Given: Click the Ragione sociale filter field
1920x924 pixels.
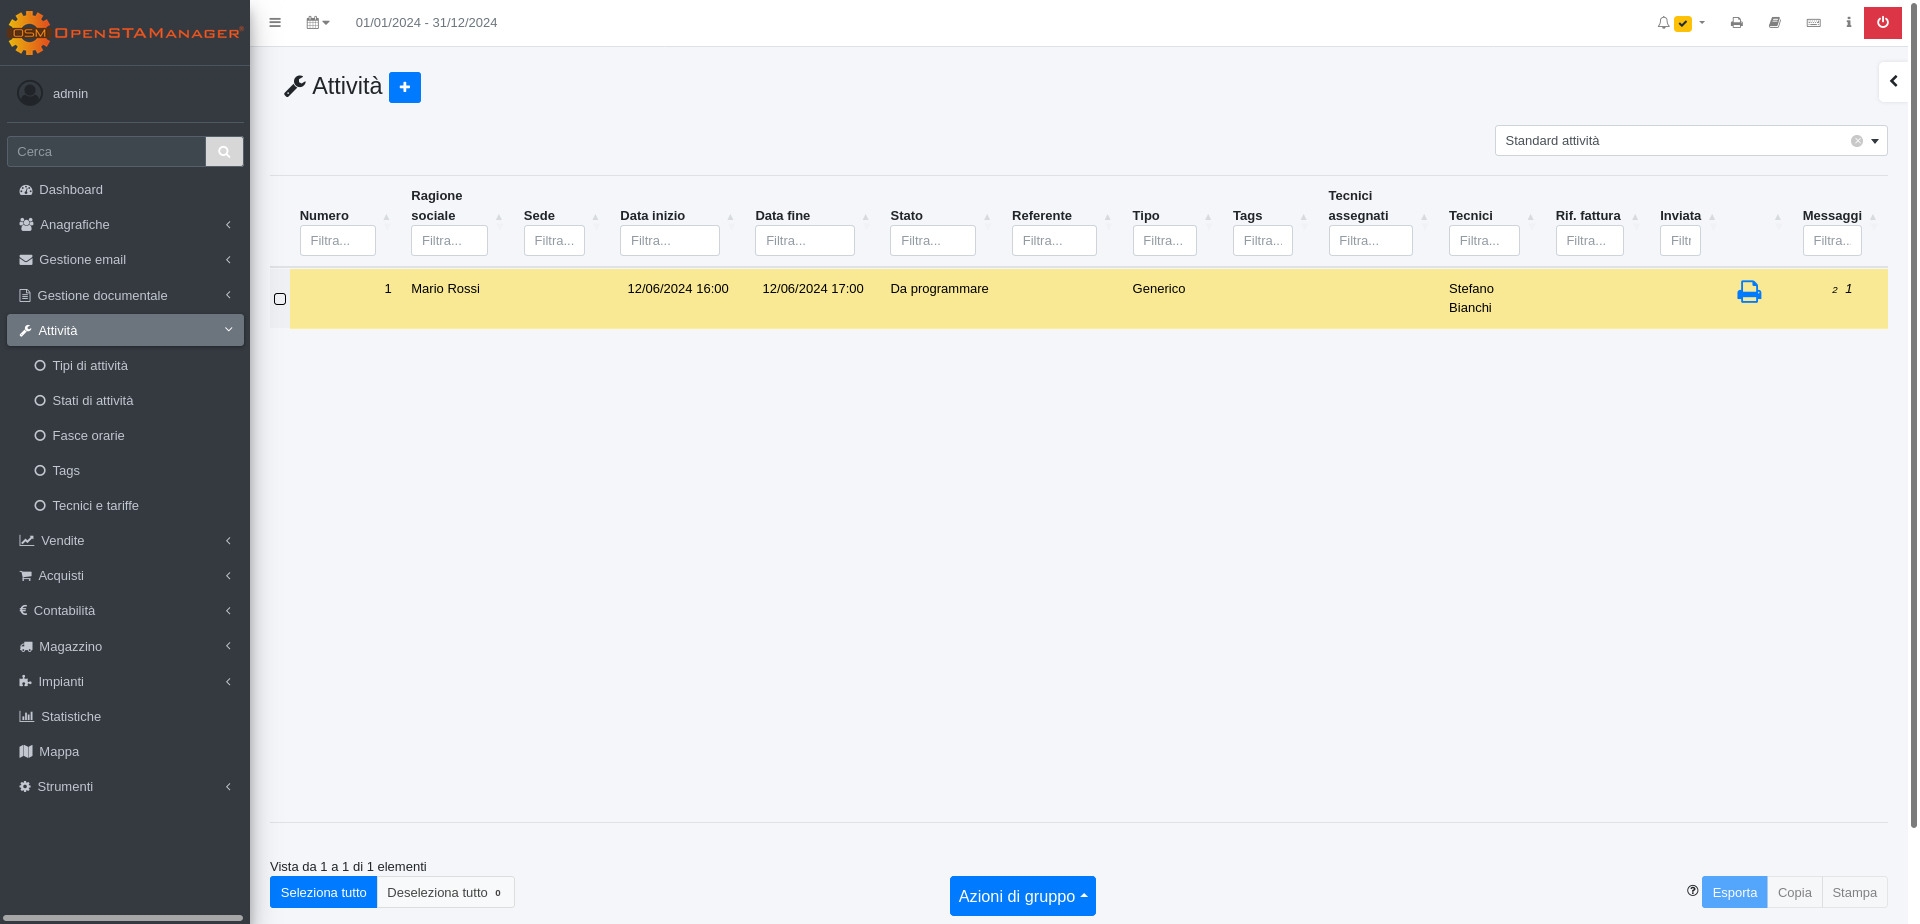Looking at the screenshot, I should pos(449,241).
